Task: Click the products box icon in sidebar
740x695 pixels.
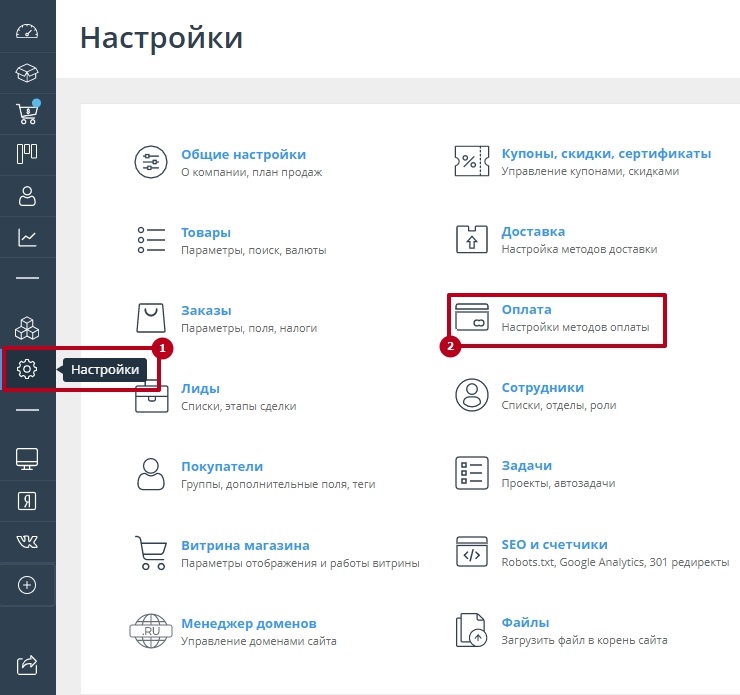Action: 27,73
